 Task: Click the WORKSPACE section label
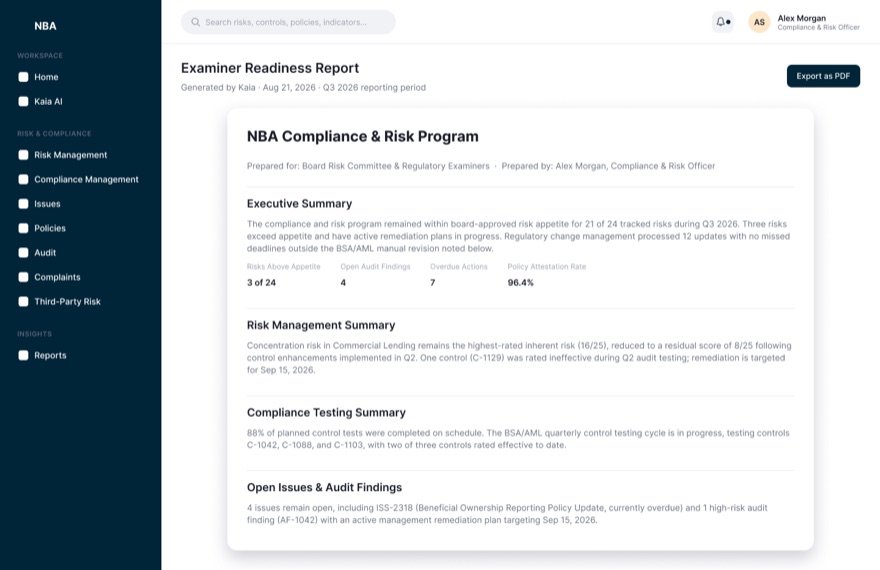coord(40,56)
